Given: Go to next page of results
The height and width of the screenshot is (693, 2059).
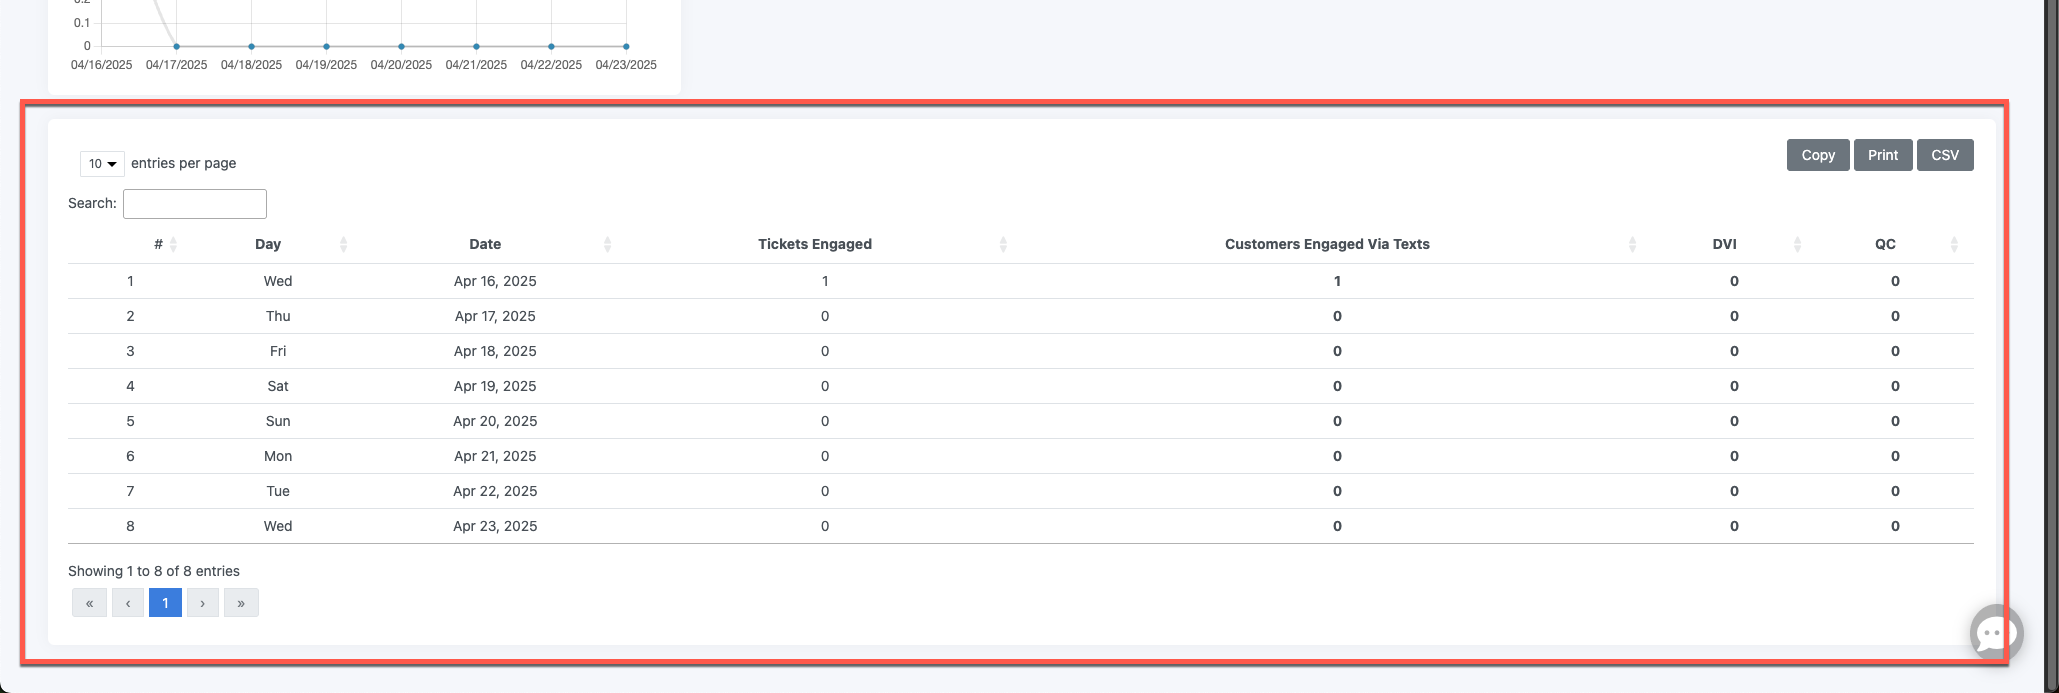Looking at the screenshot, I should [203, 603].
